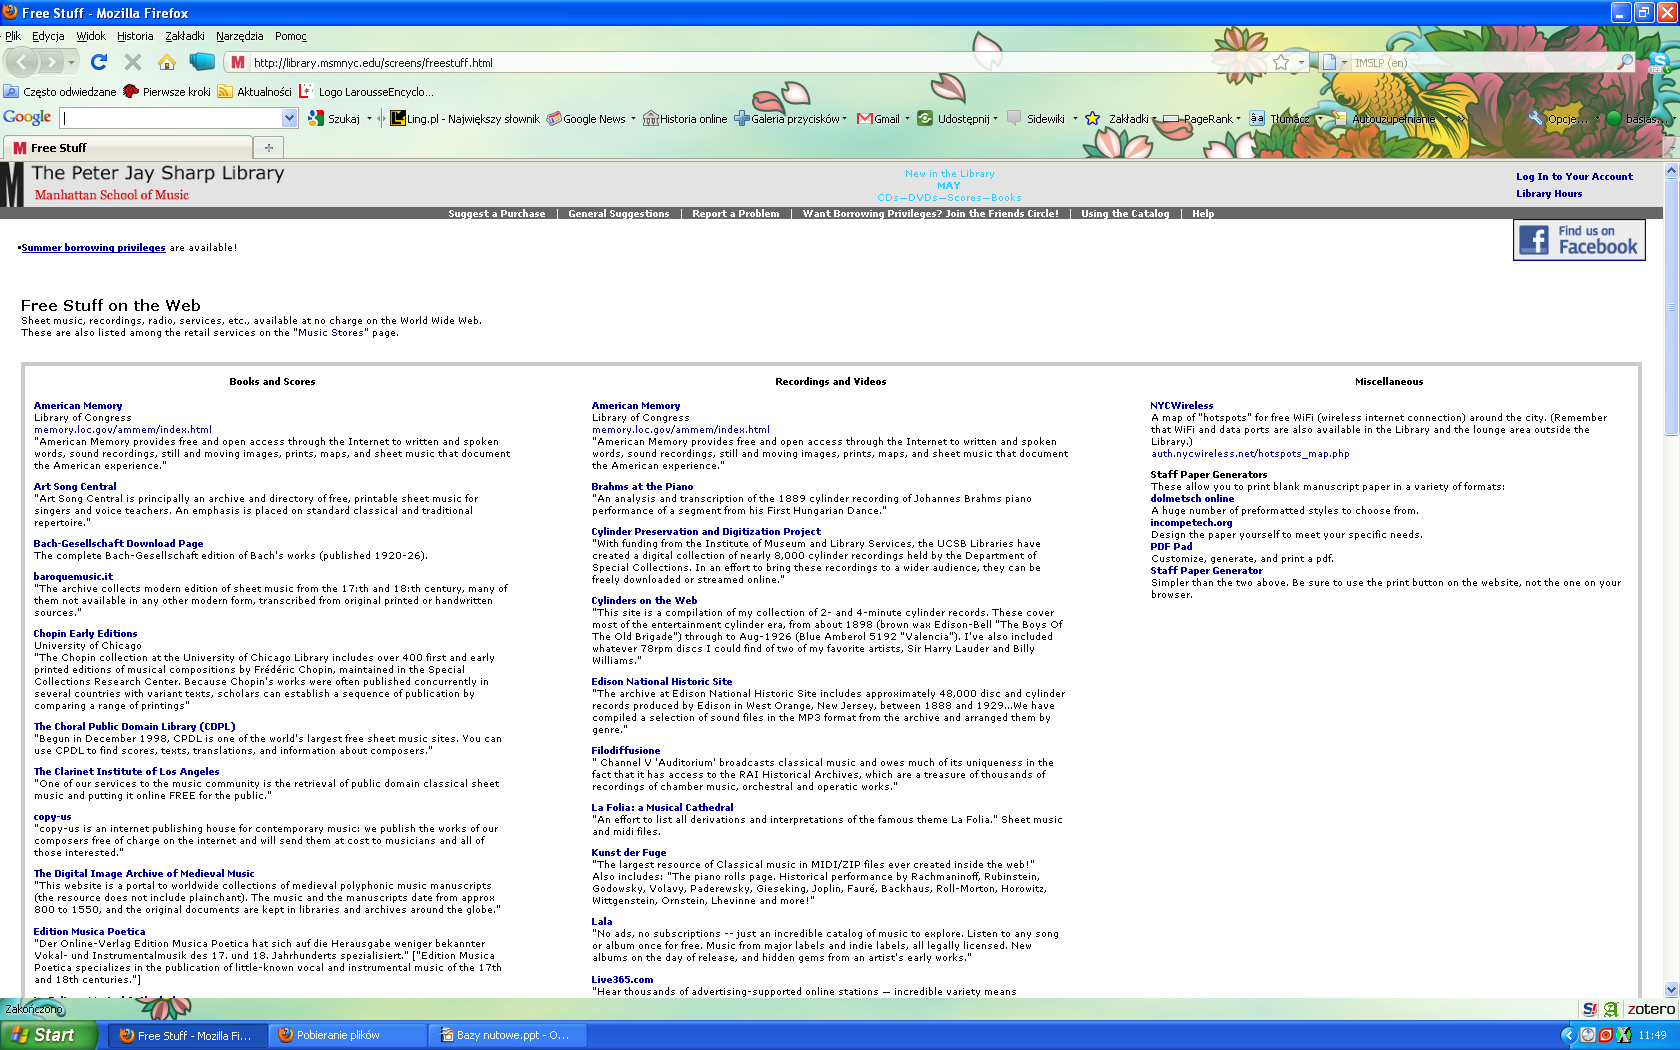Open the Pomoc menu

(291, 36)
